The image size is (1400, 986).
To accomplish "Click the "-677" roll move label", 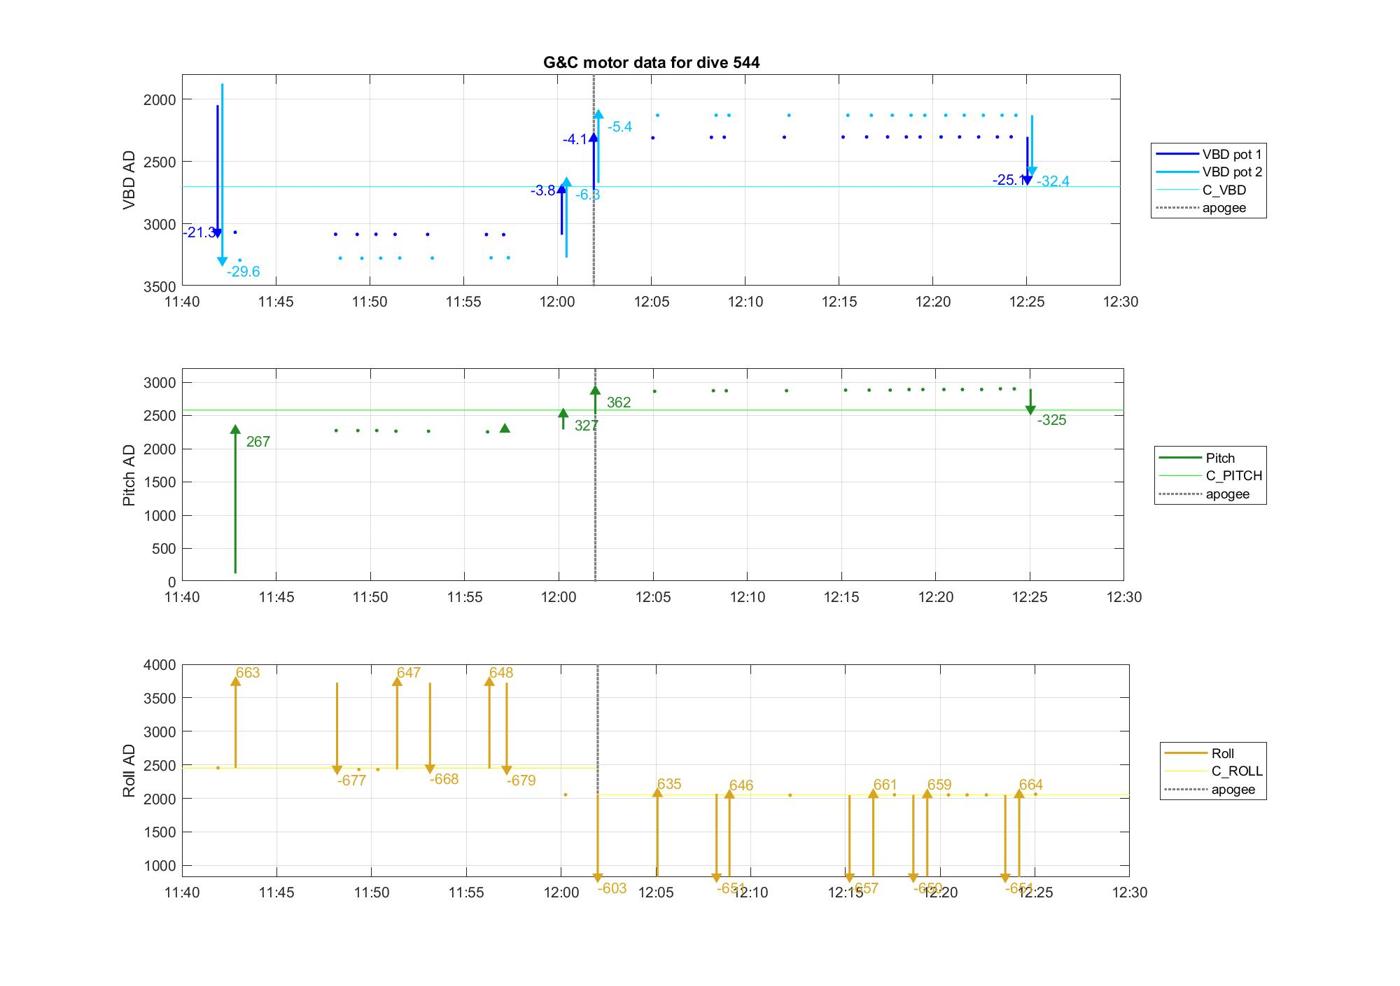I will click(x=352, y=780).
